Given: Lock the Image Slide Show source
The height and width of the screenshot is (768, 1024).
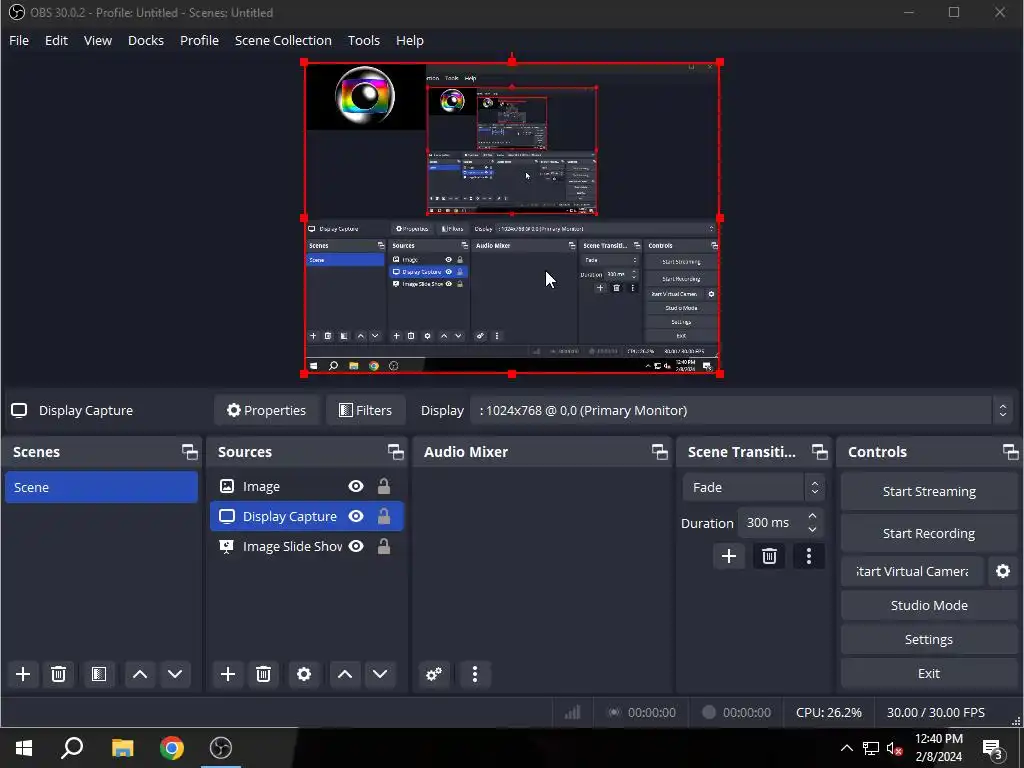Looking at the screenshot, I should click(x=384, y=546).
